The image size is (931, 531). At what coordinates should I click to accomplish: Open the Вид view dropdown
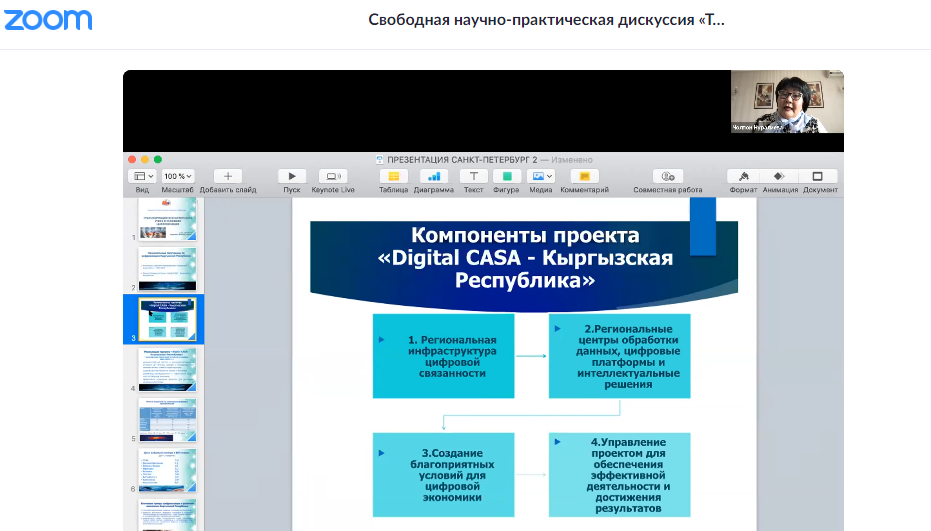coord(142,176)
